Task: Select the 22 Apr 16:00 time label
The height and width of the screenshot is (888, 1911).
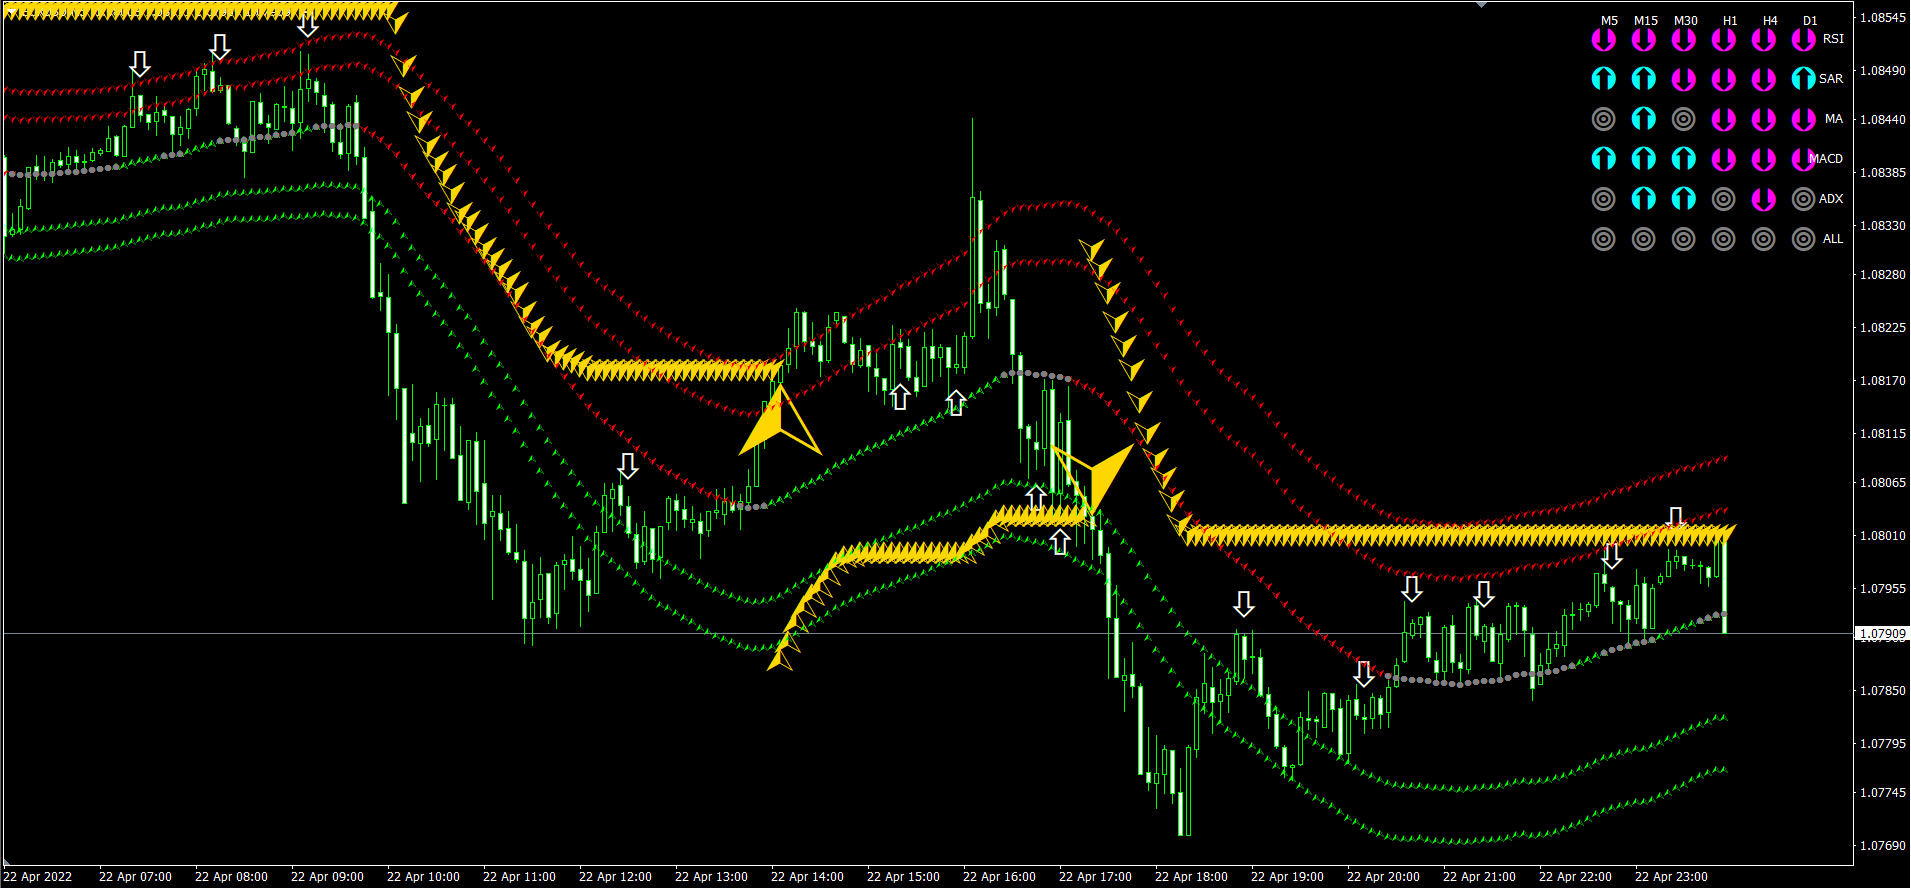Action: (999, 877)
